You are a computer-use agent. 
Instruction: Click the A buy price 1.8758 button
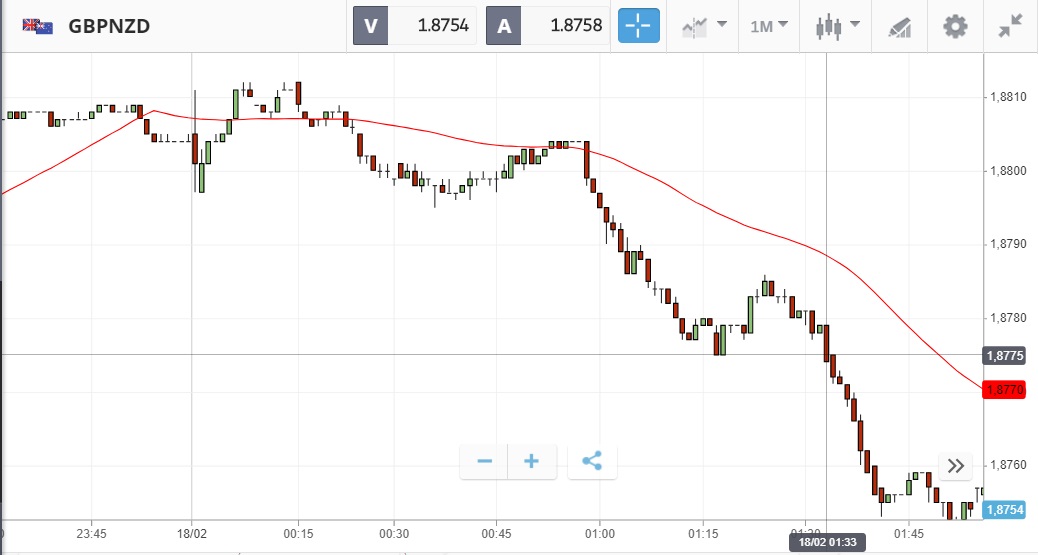[x=548, y=26]
